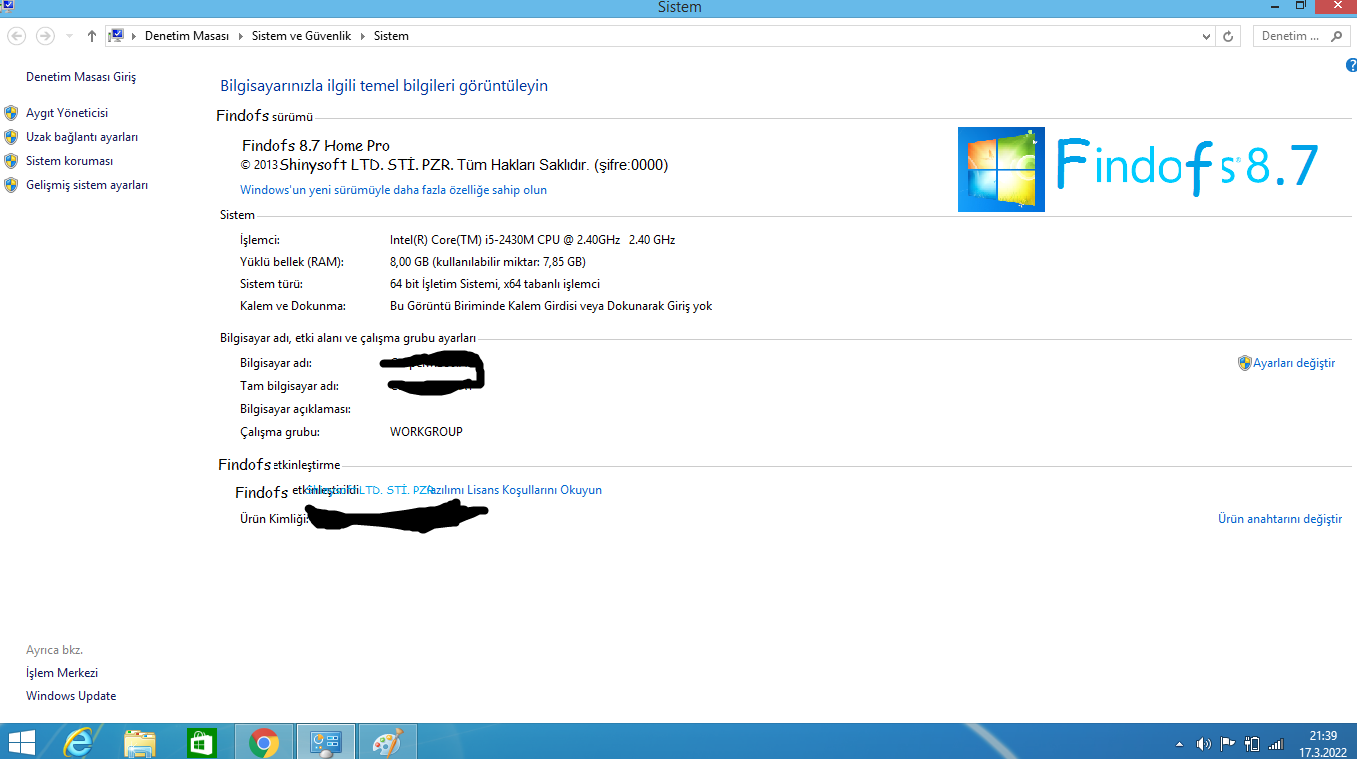The width and height of the screenshot is (1357, 759).
Task: Open Aygıt Yöneticisi
Action: (67, 113)
